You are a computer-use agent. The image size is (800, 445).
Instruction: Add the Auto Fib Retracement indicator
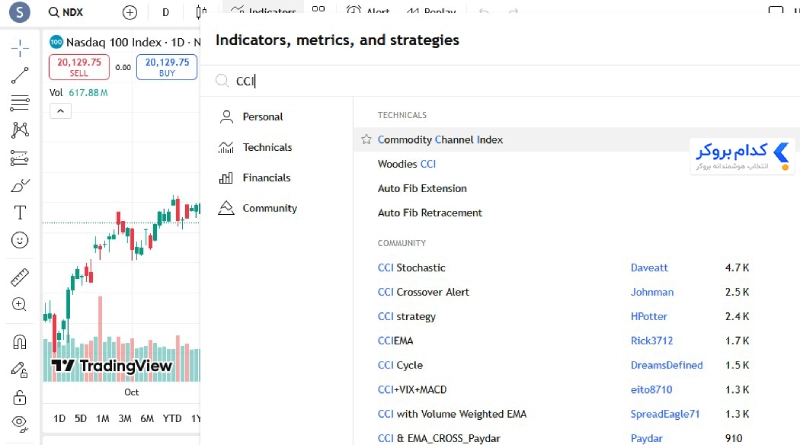point(430,213)
